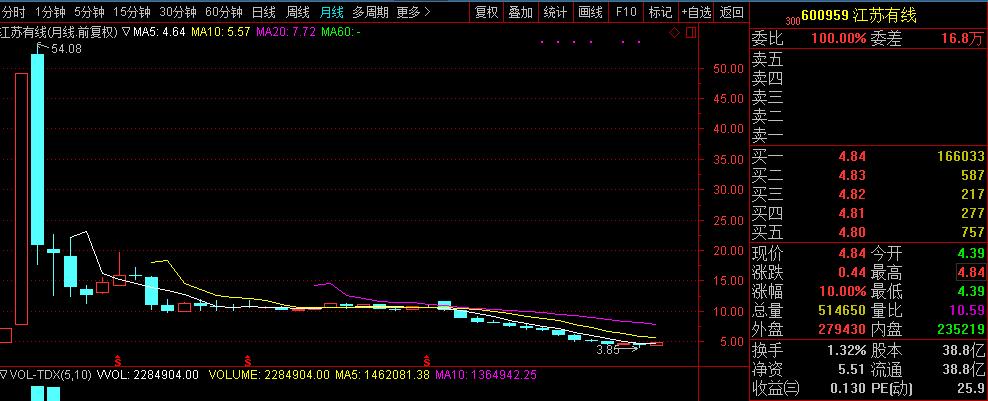This screenshot has width=988, height=401.
Task: Toggle 复权 price adjustment
Action: [x=486, y=12]
